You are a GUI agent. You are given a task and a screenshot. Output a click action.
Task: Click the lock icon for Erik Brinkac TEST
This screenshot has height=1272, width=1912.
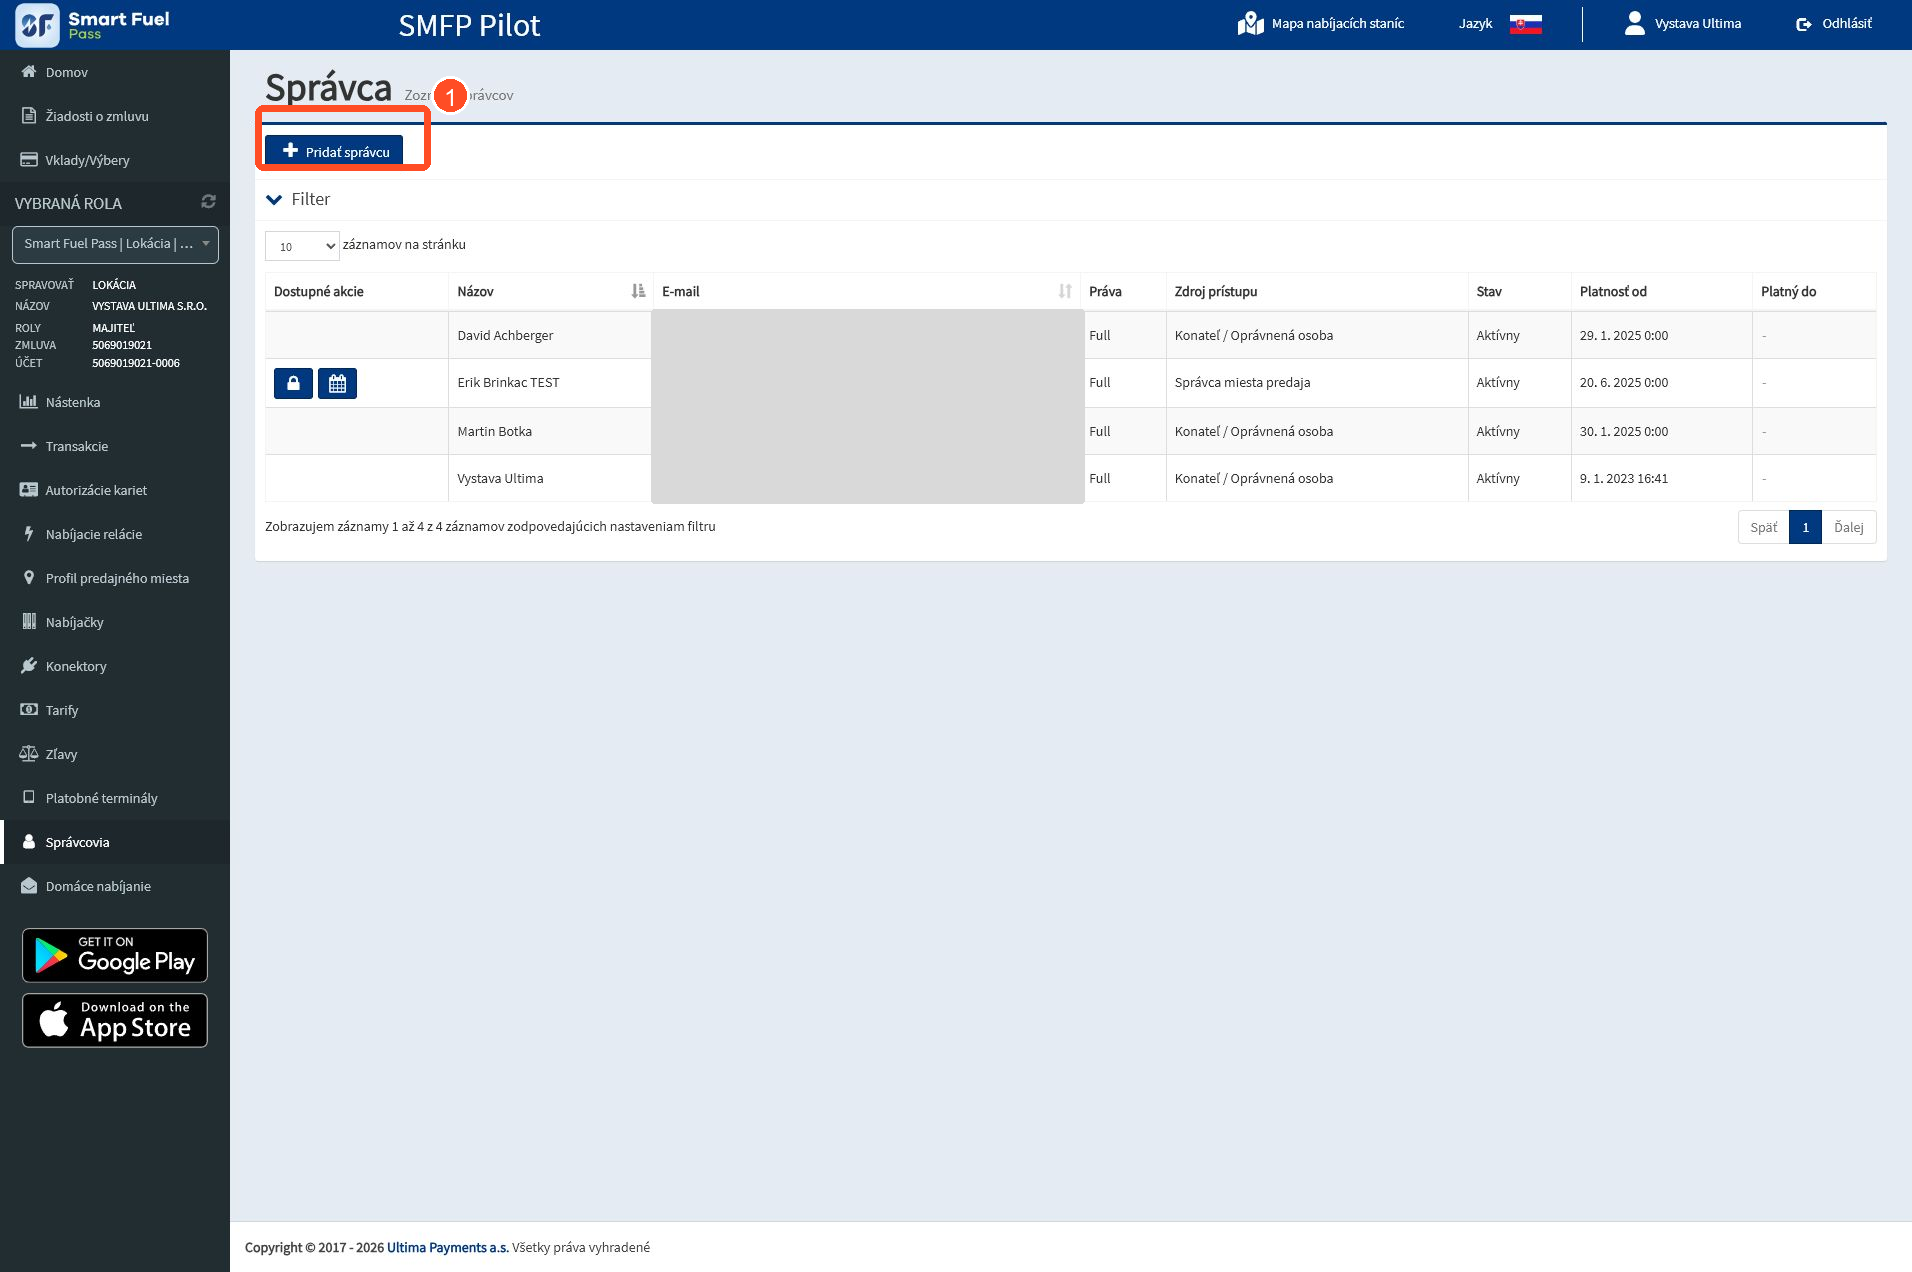click(293, 383)
